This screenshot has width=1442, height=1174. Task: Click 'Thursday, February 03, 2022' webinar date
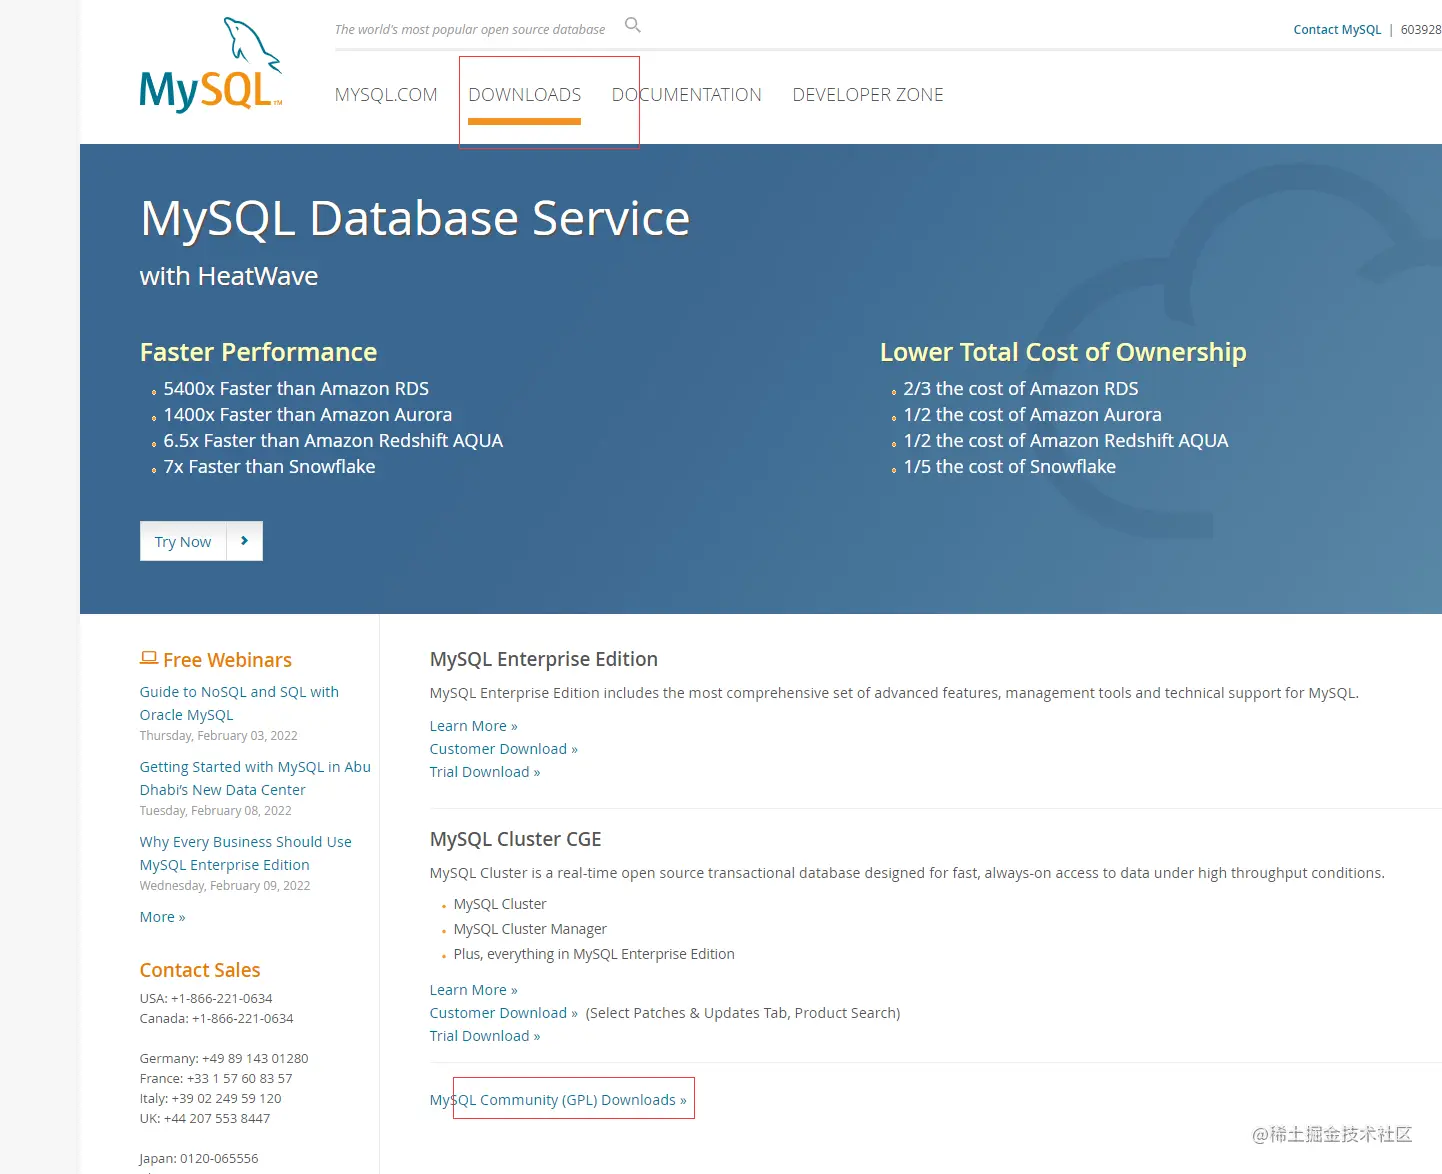(219, 736)
